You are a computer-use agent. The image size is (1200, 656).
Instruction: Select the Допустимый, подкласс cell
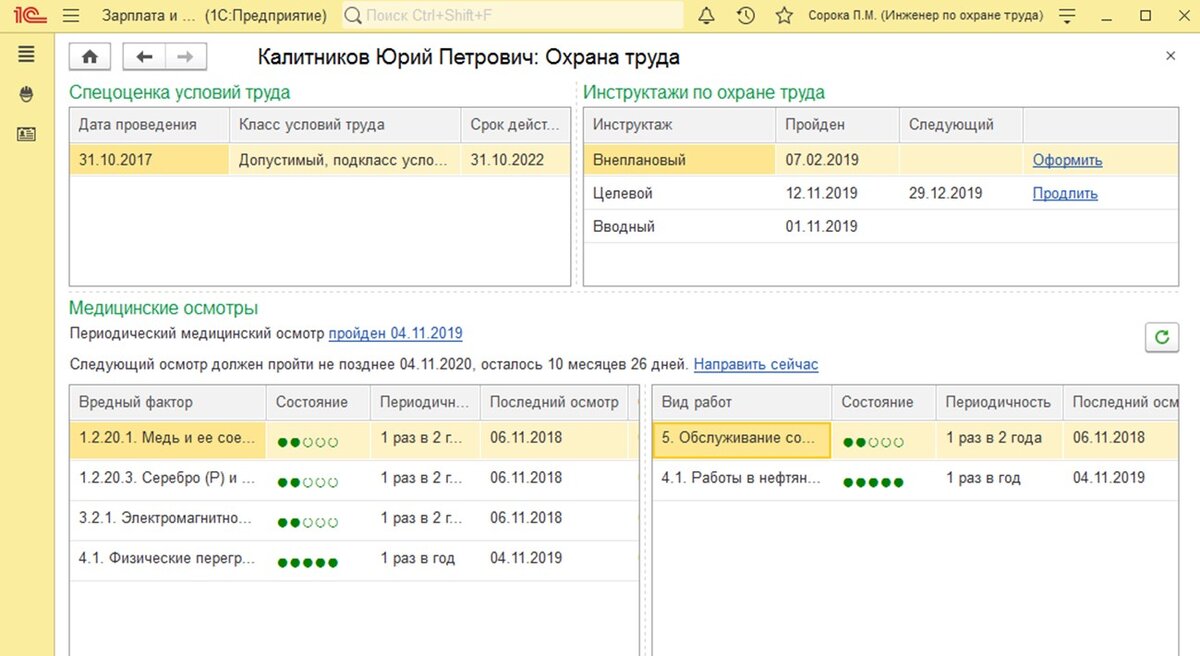pyautogui.click(x=345, y=159)
